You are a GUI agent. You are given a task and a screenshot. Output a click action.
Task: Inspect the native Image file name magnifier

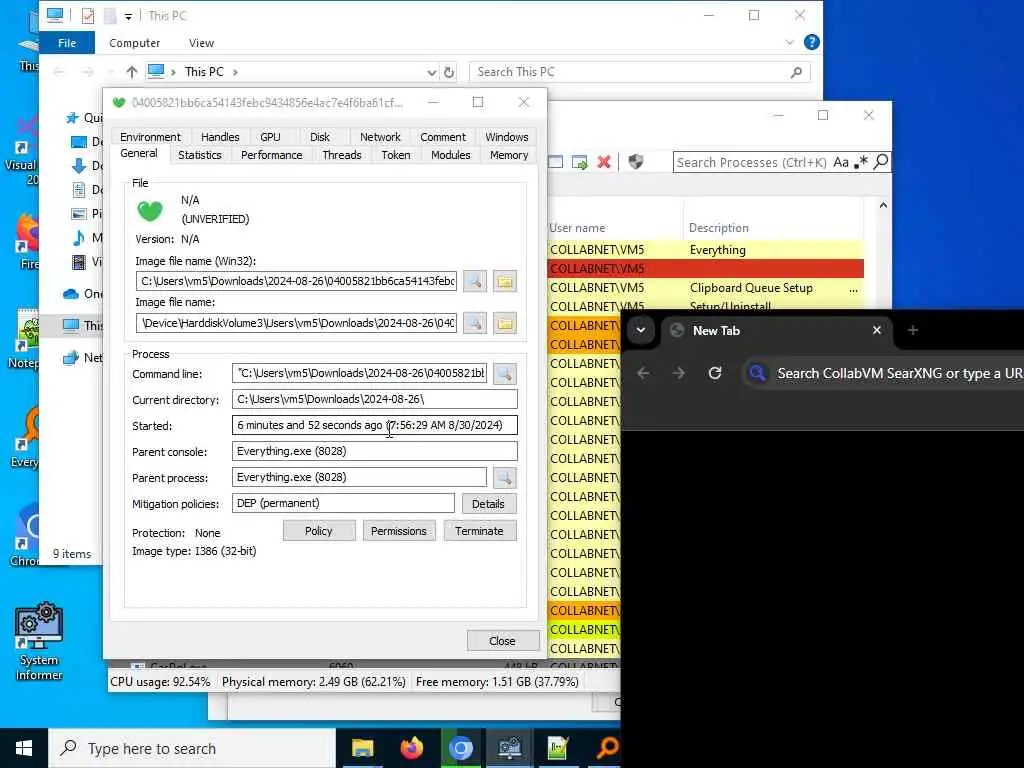(475, 323)
